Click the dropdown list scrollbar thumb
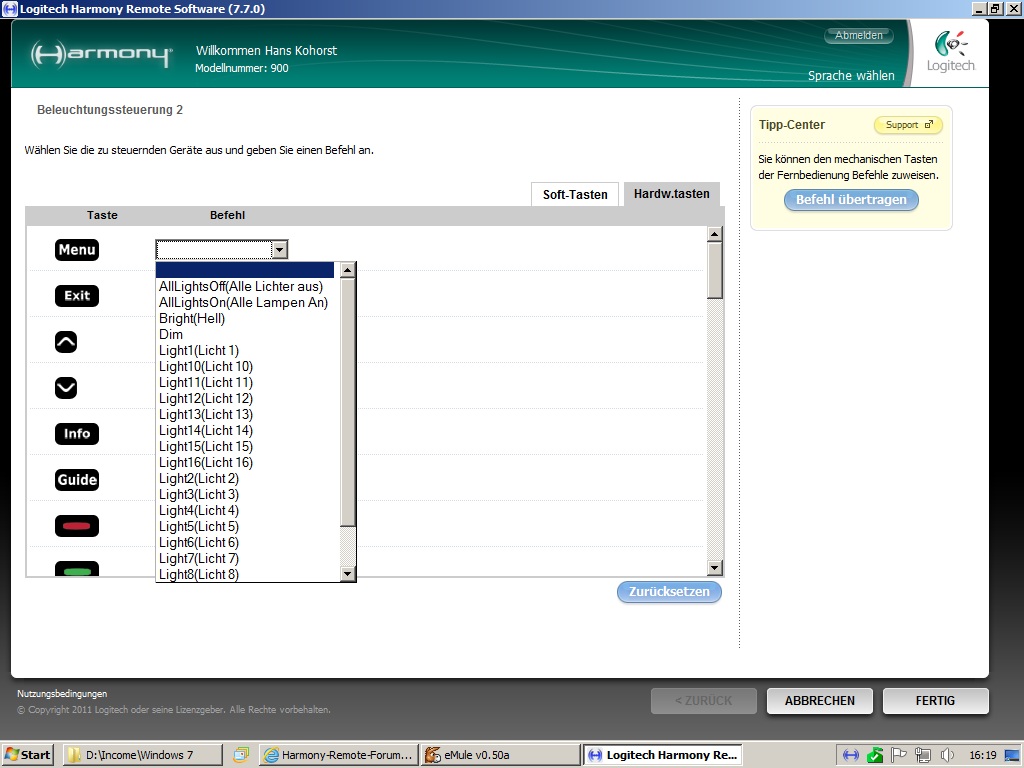This screenshot has width=1024, height=768. (348, 402)
